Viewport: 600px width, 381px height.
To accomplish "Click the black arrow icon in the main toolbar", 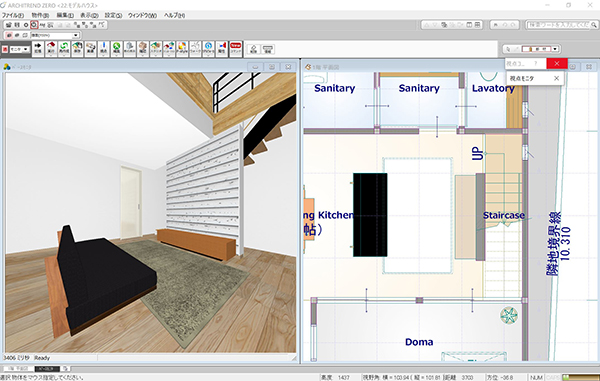I will (38, 48).
